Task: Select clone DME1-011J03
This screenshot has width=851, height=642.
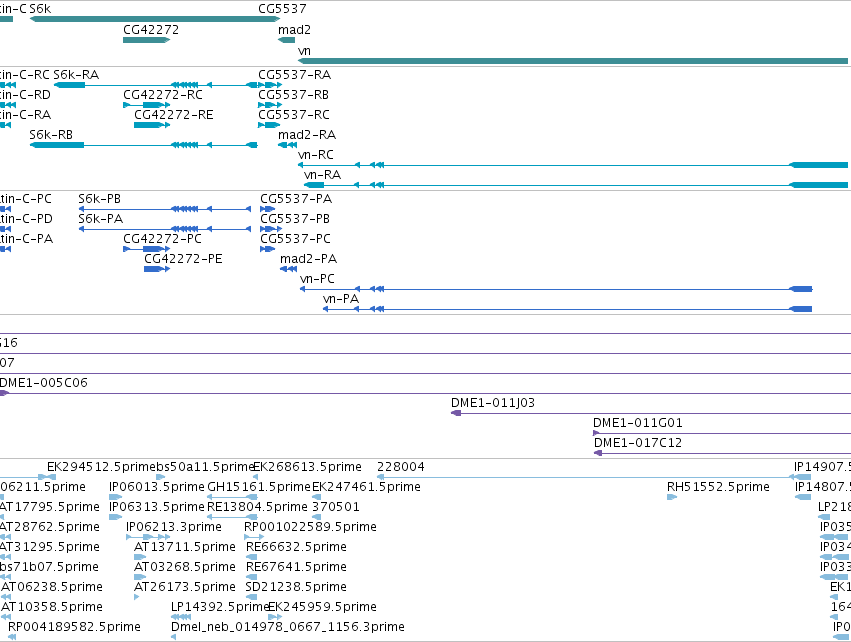Action: tap(651, 413)
